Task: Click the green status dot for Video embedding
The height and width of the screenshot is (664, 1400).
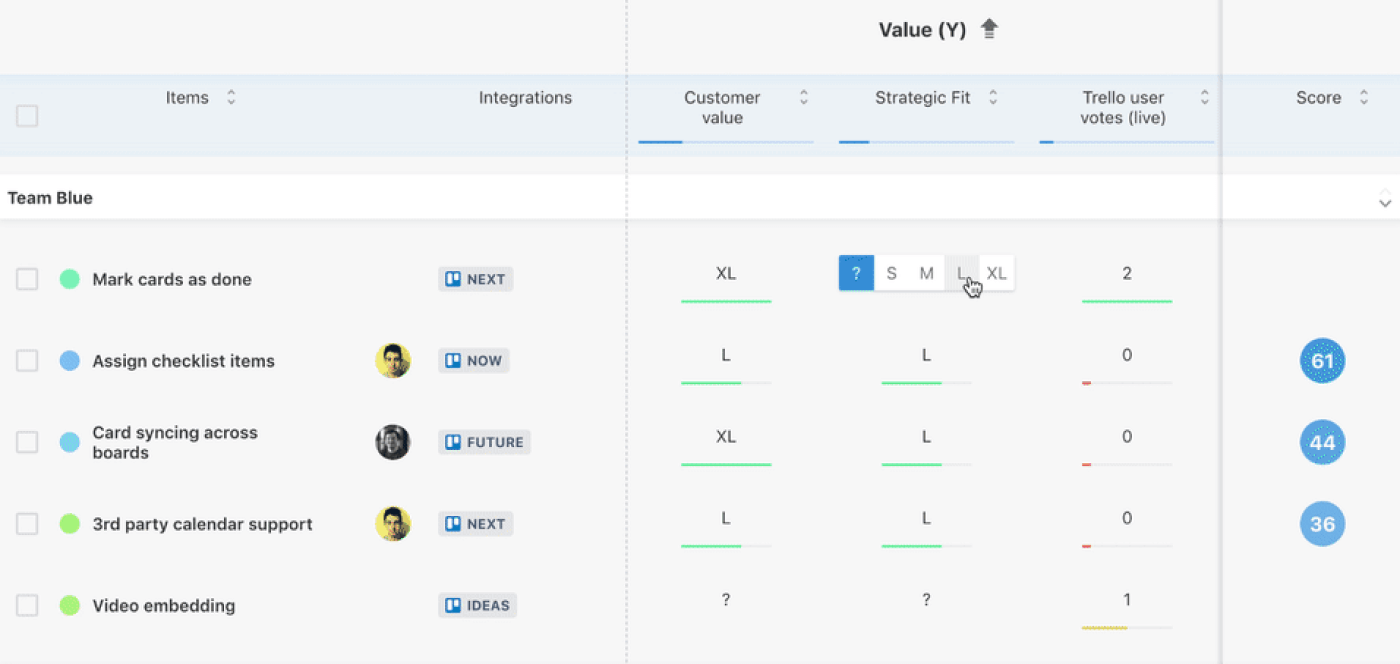Action: [x=69, y=605]
